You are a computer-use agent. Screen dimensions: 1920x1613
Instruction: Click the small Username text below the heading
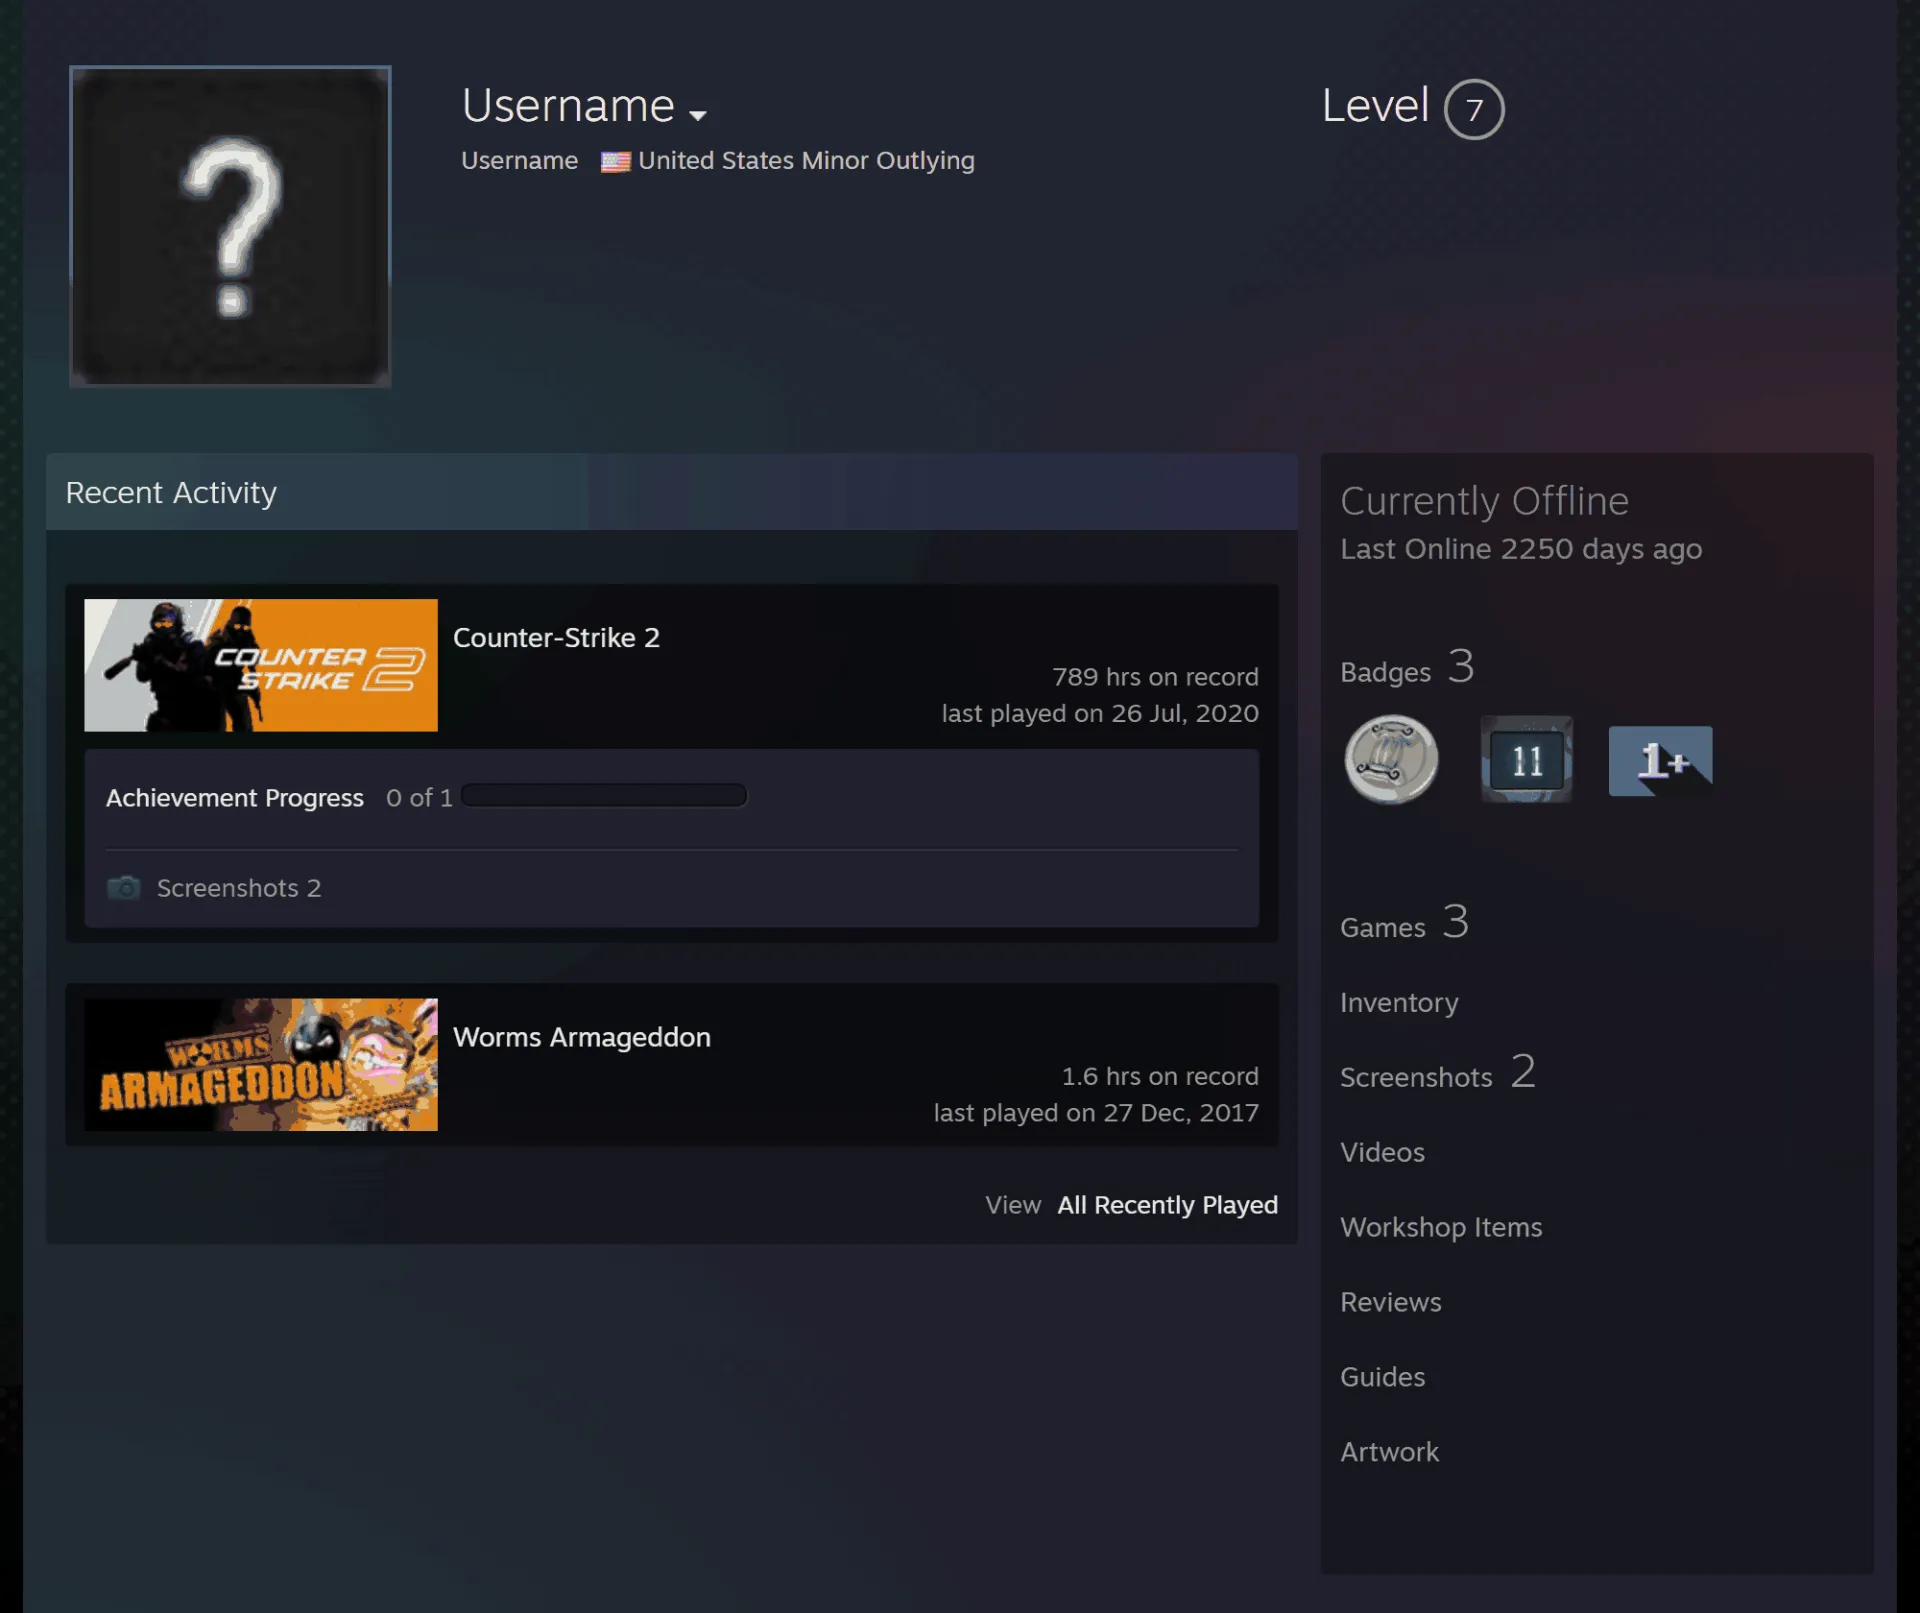[x=519, y=161]
